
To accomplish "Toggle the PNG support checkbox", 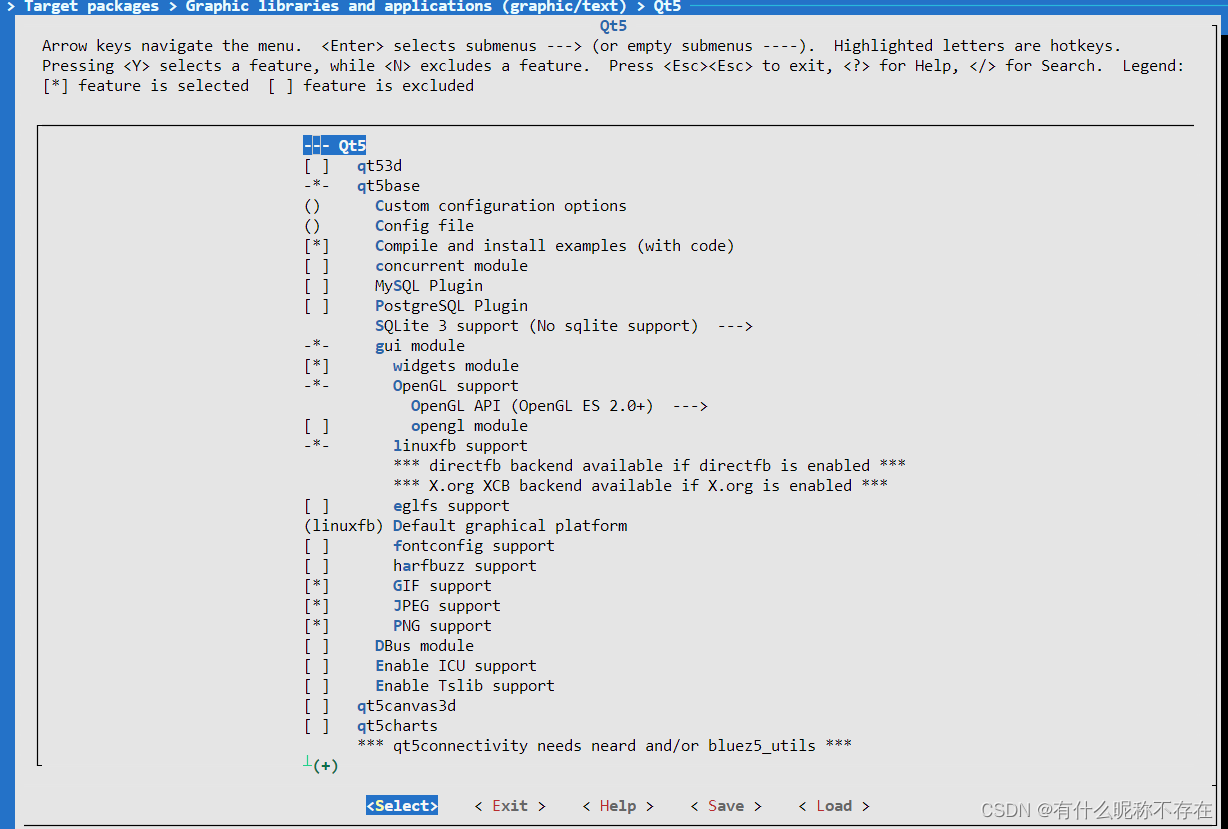I will [x=316, y=626].
